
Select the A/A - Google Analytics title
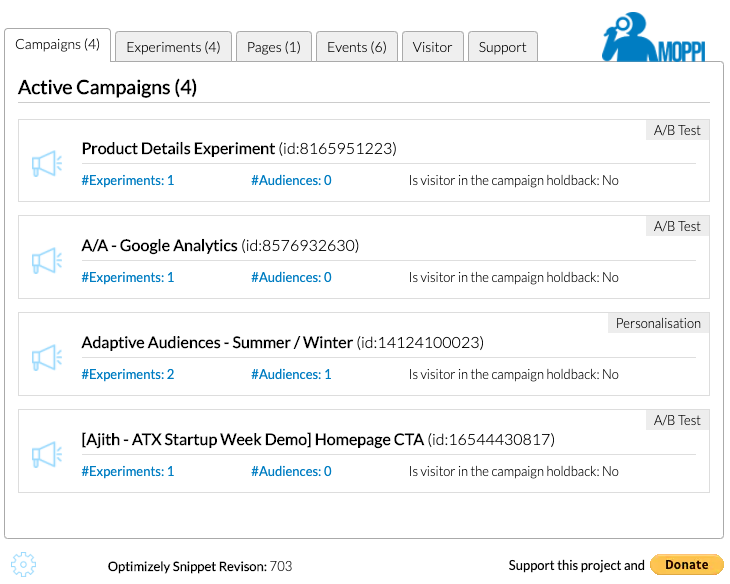(x=160, y=245)
